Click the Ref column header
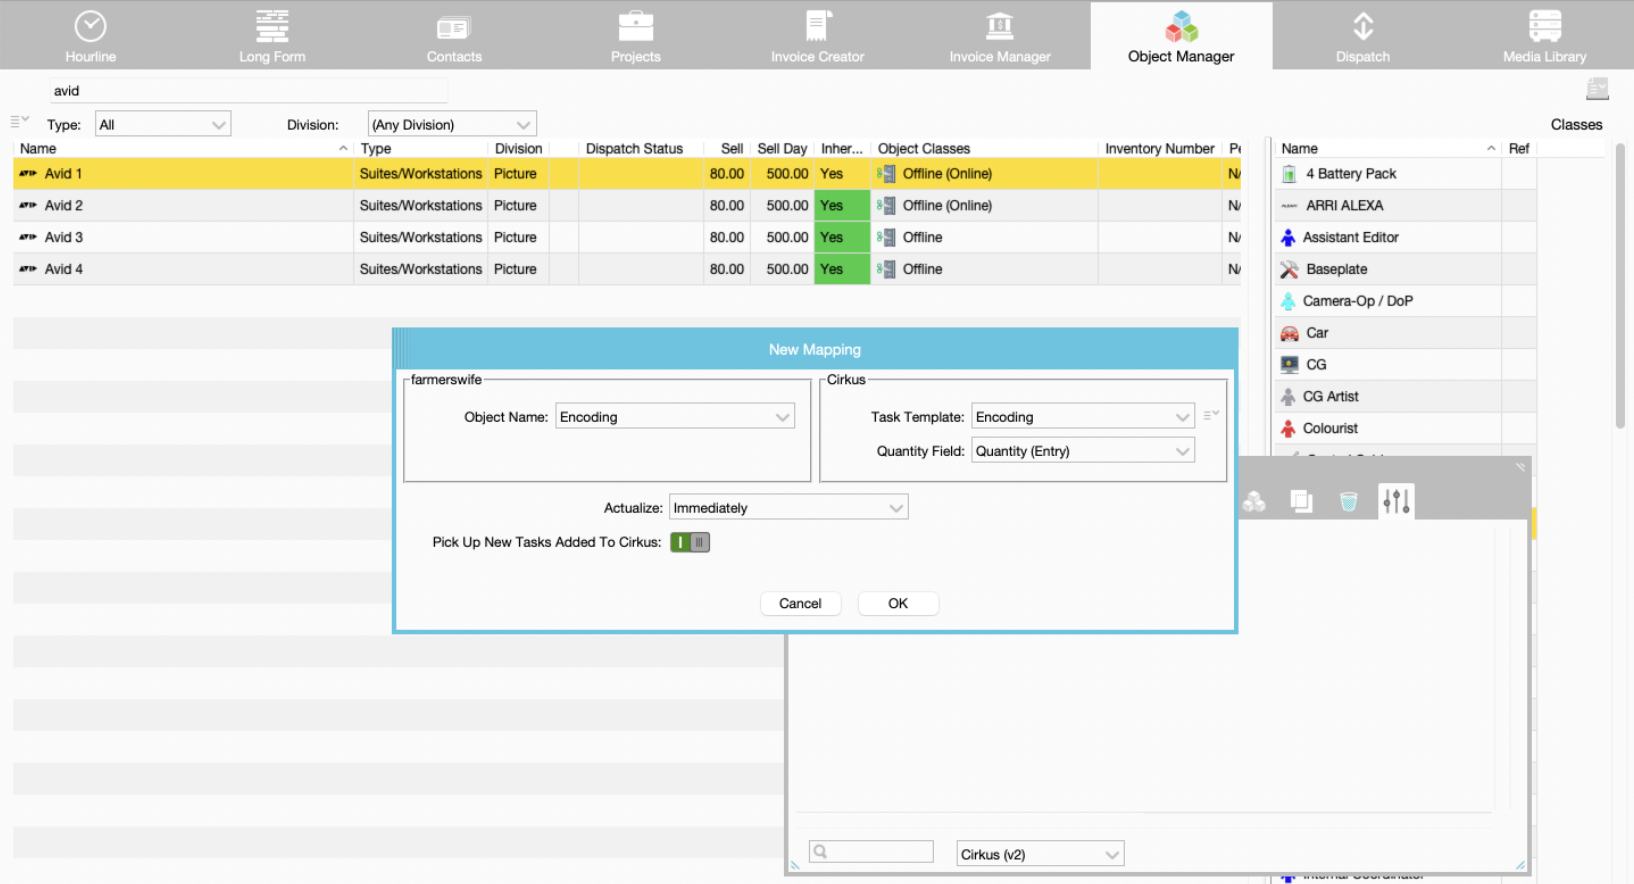 1519,148
